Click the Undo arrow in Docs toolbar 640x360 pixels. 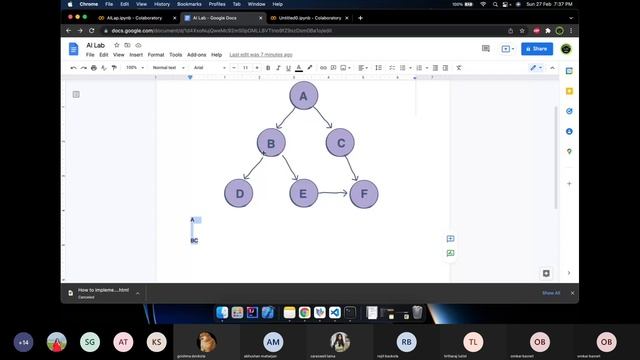(73, 68)
